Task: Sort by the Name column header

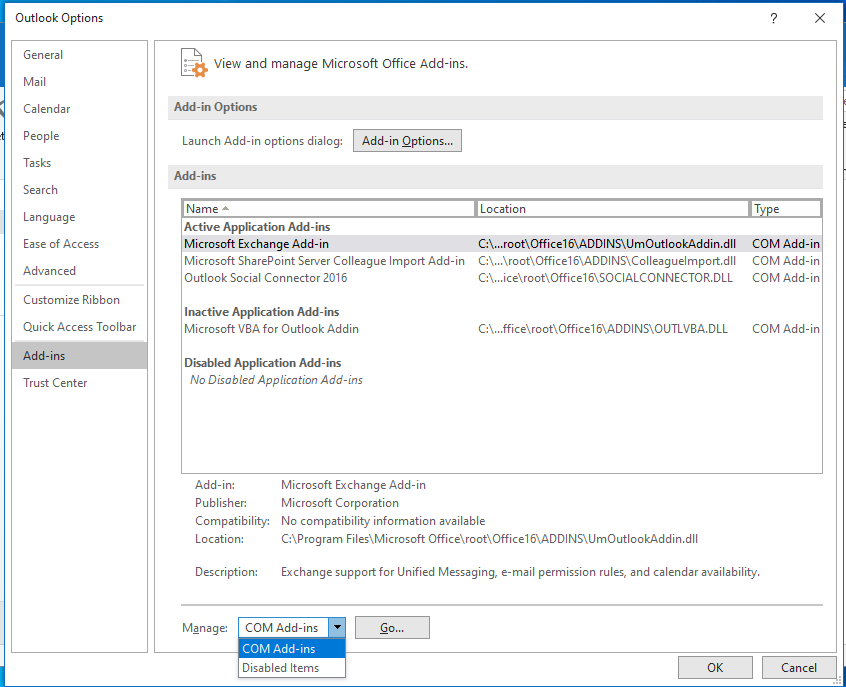Action: coord(329,209)
